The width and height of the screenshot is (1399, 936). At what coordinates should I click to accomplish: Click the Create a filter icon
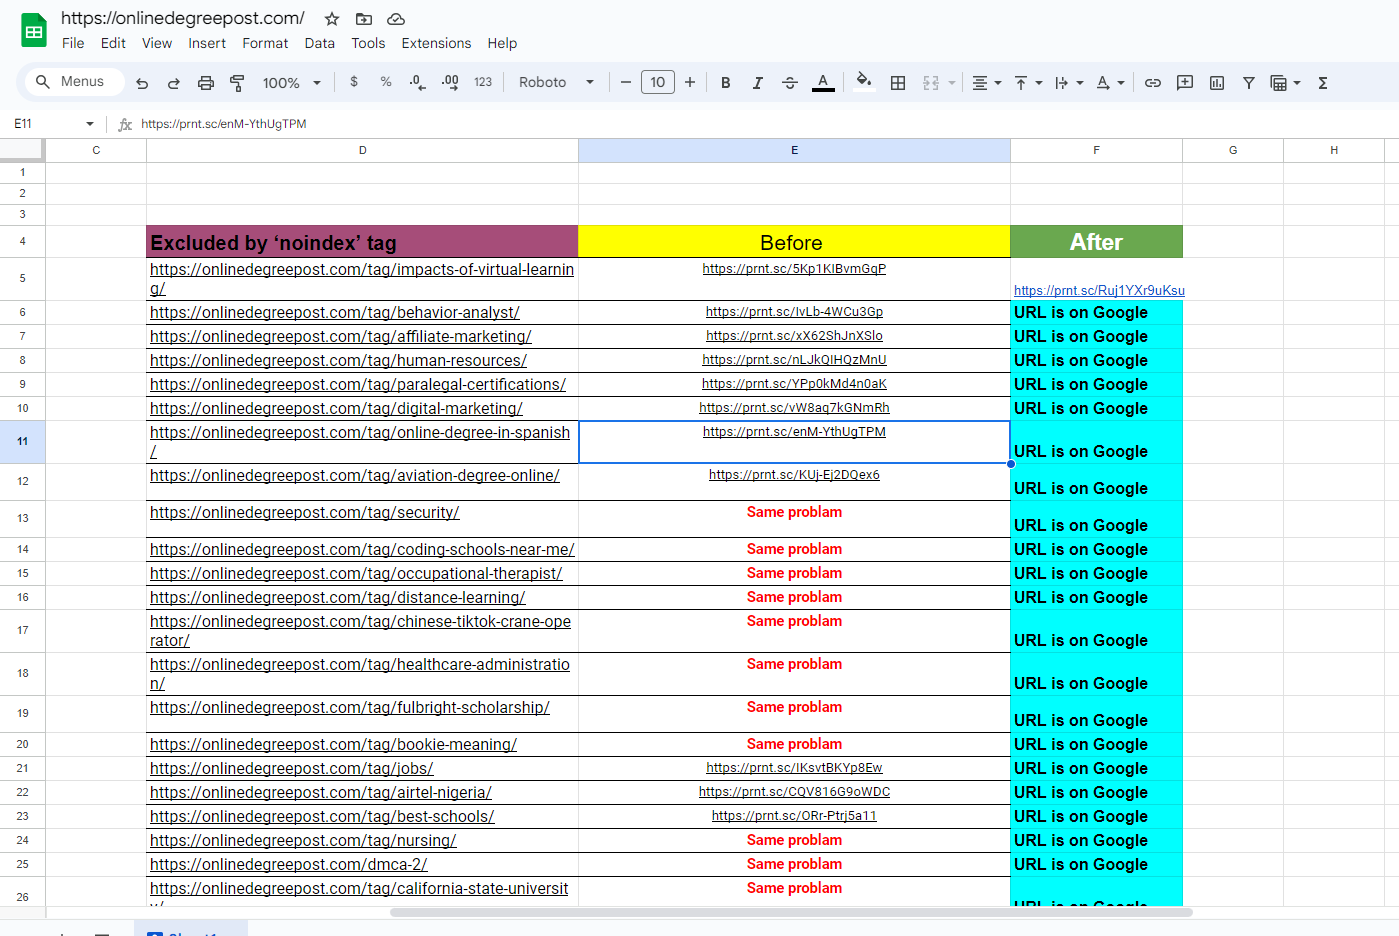(x=1249, y=83)
